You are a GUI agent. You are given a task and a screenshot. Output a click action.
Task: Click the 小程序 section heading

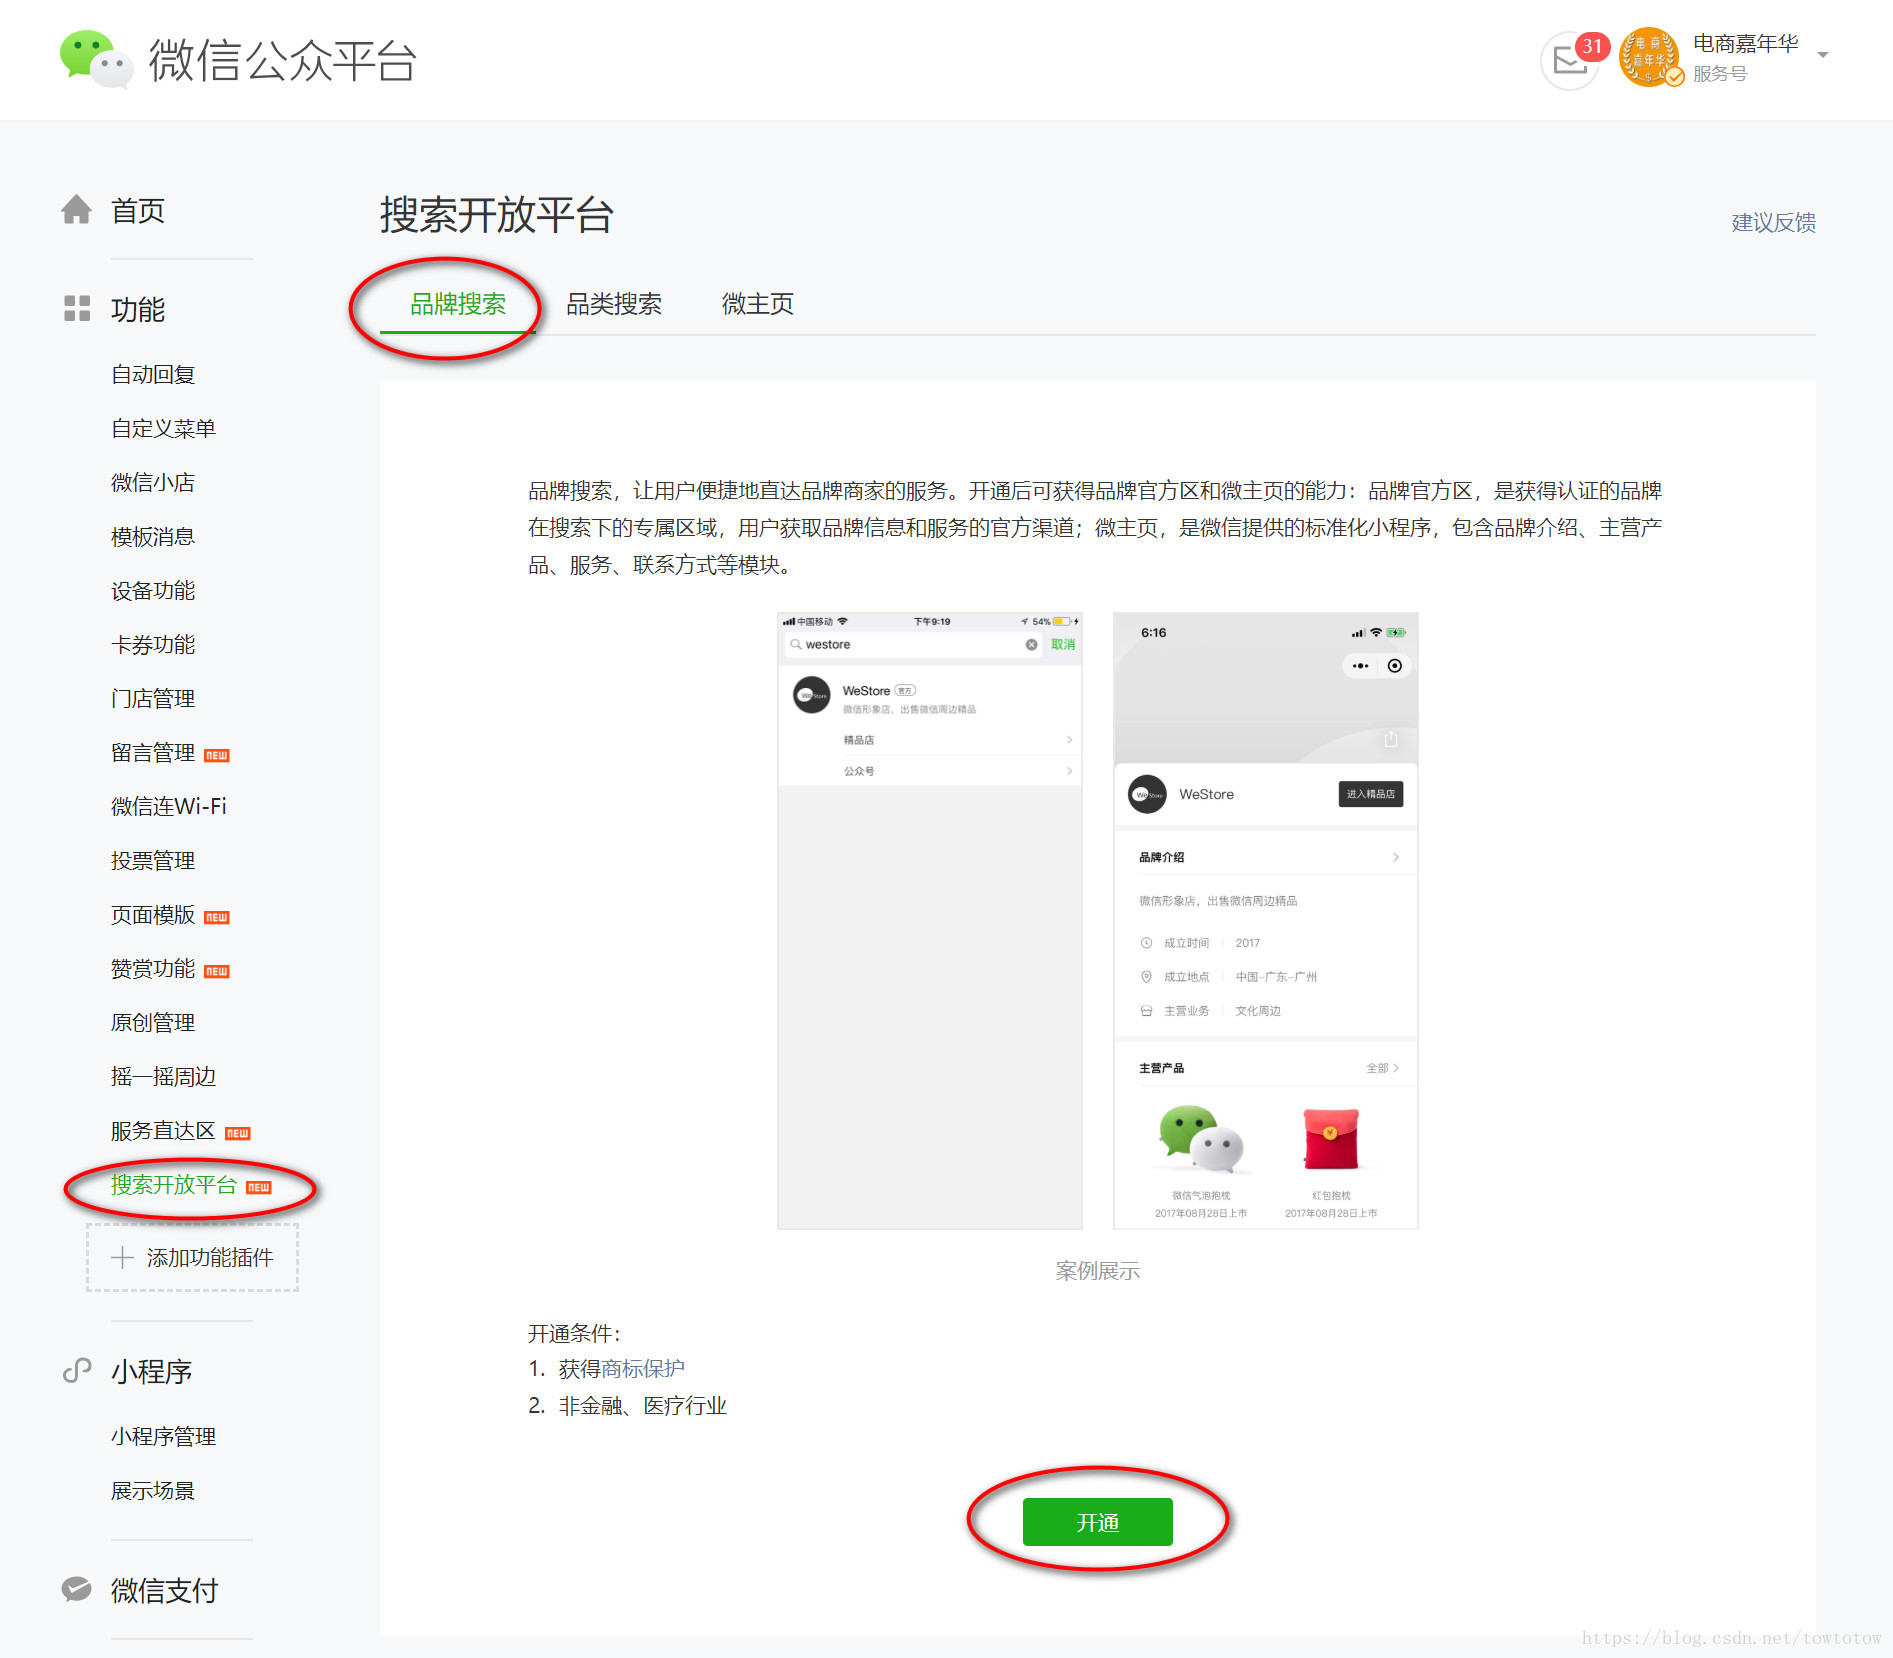click(151, 1371)
